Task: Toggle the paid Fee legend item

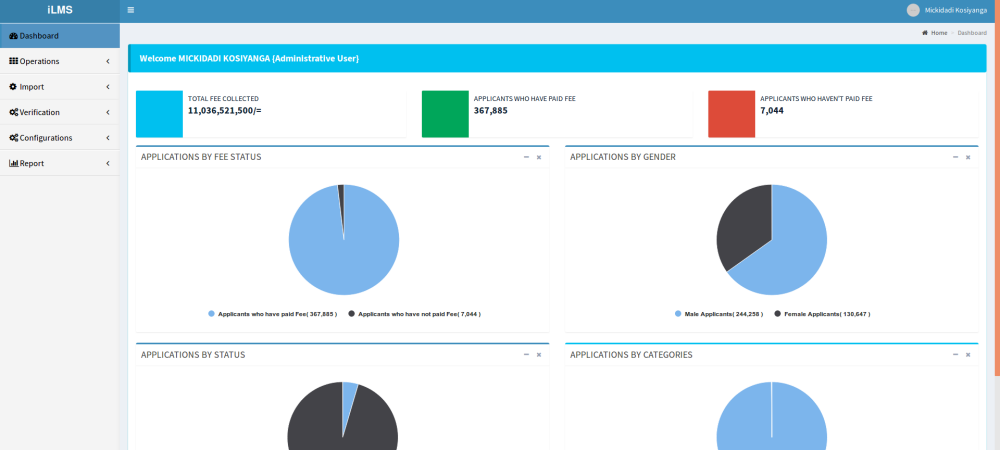Action: [x=272, y=314]
